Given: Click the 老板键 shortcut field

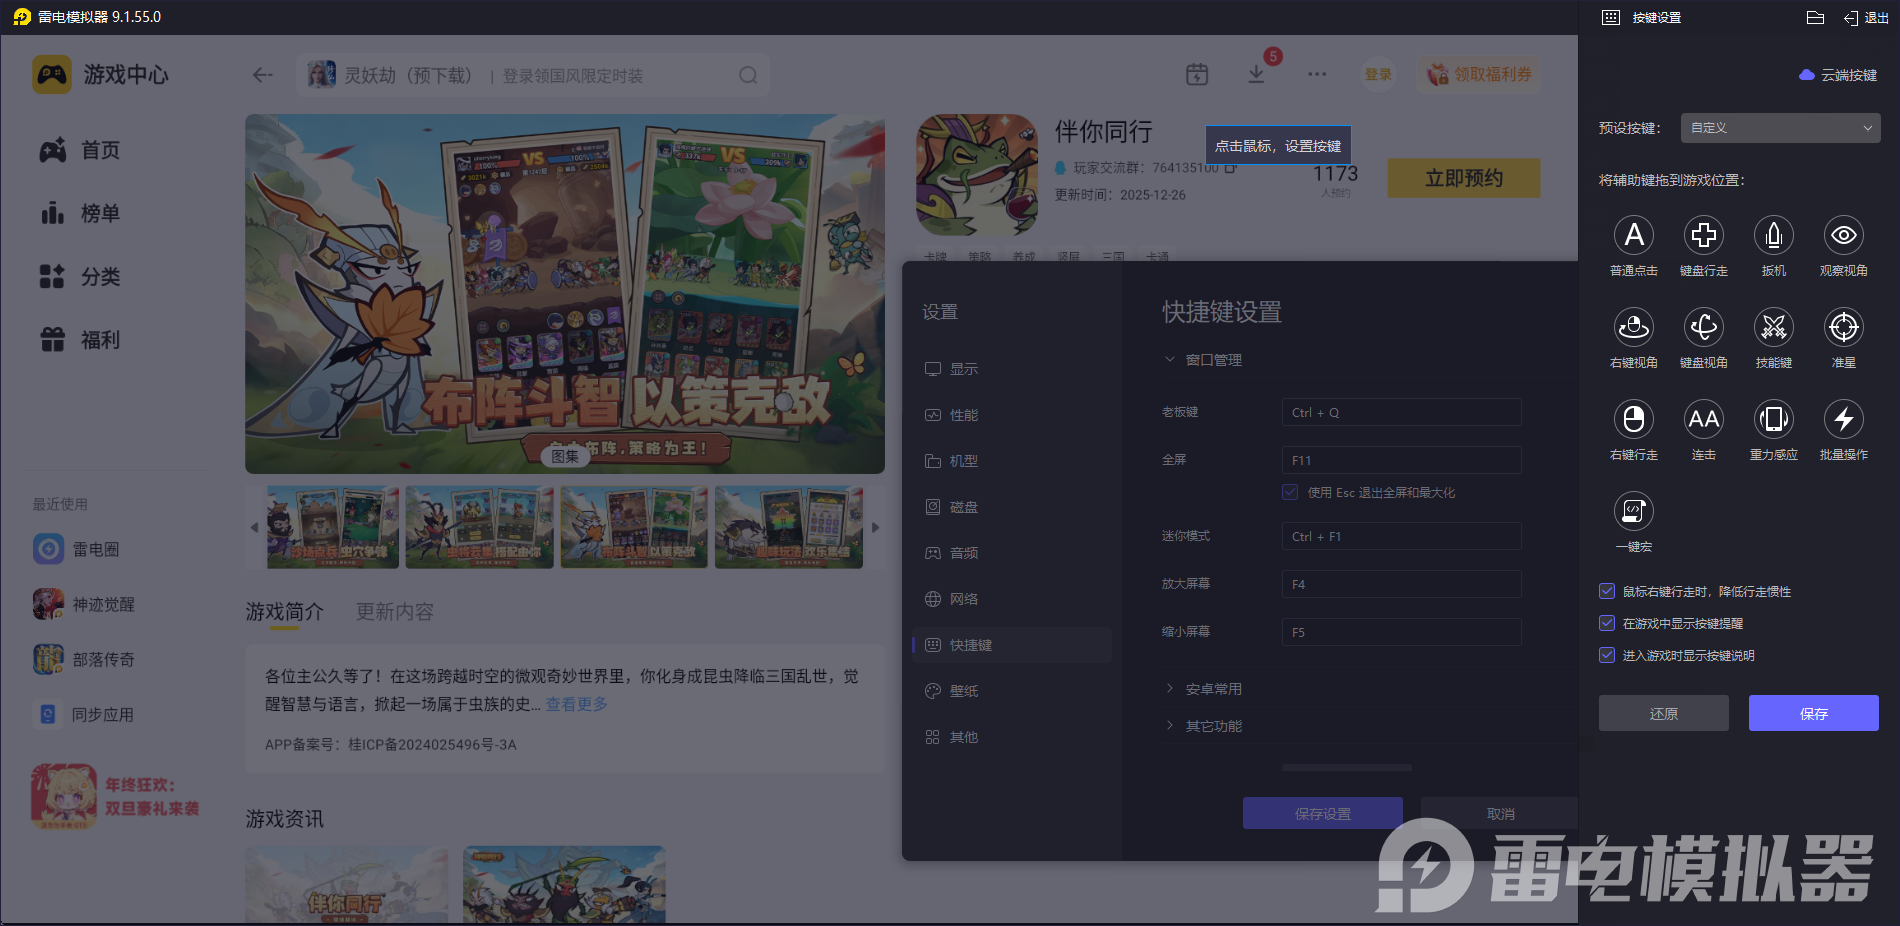Looking at the screenshot, I should (1402, 412).
